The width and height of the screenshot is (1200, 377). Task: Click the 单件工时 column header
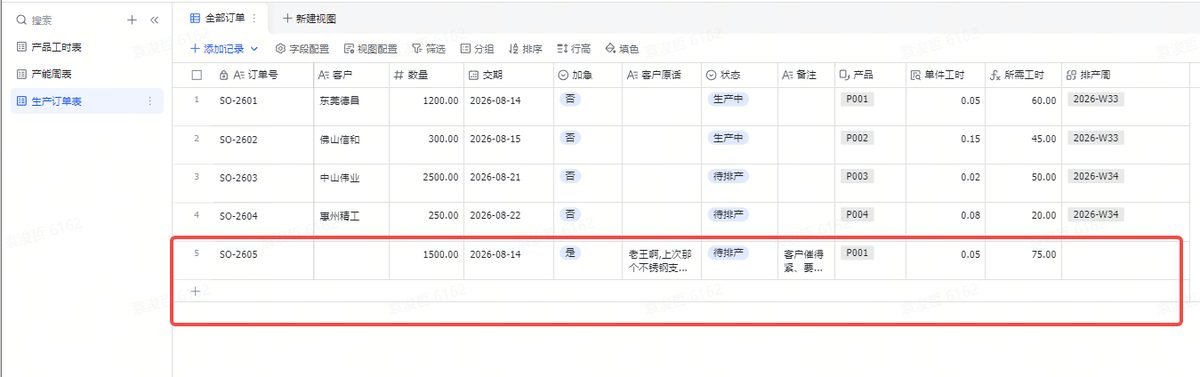click(945, 75)
